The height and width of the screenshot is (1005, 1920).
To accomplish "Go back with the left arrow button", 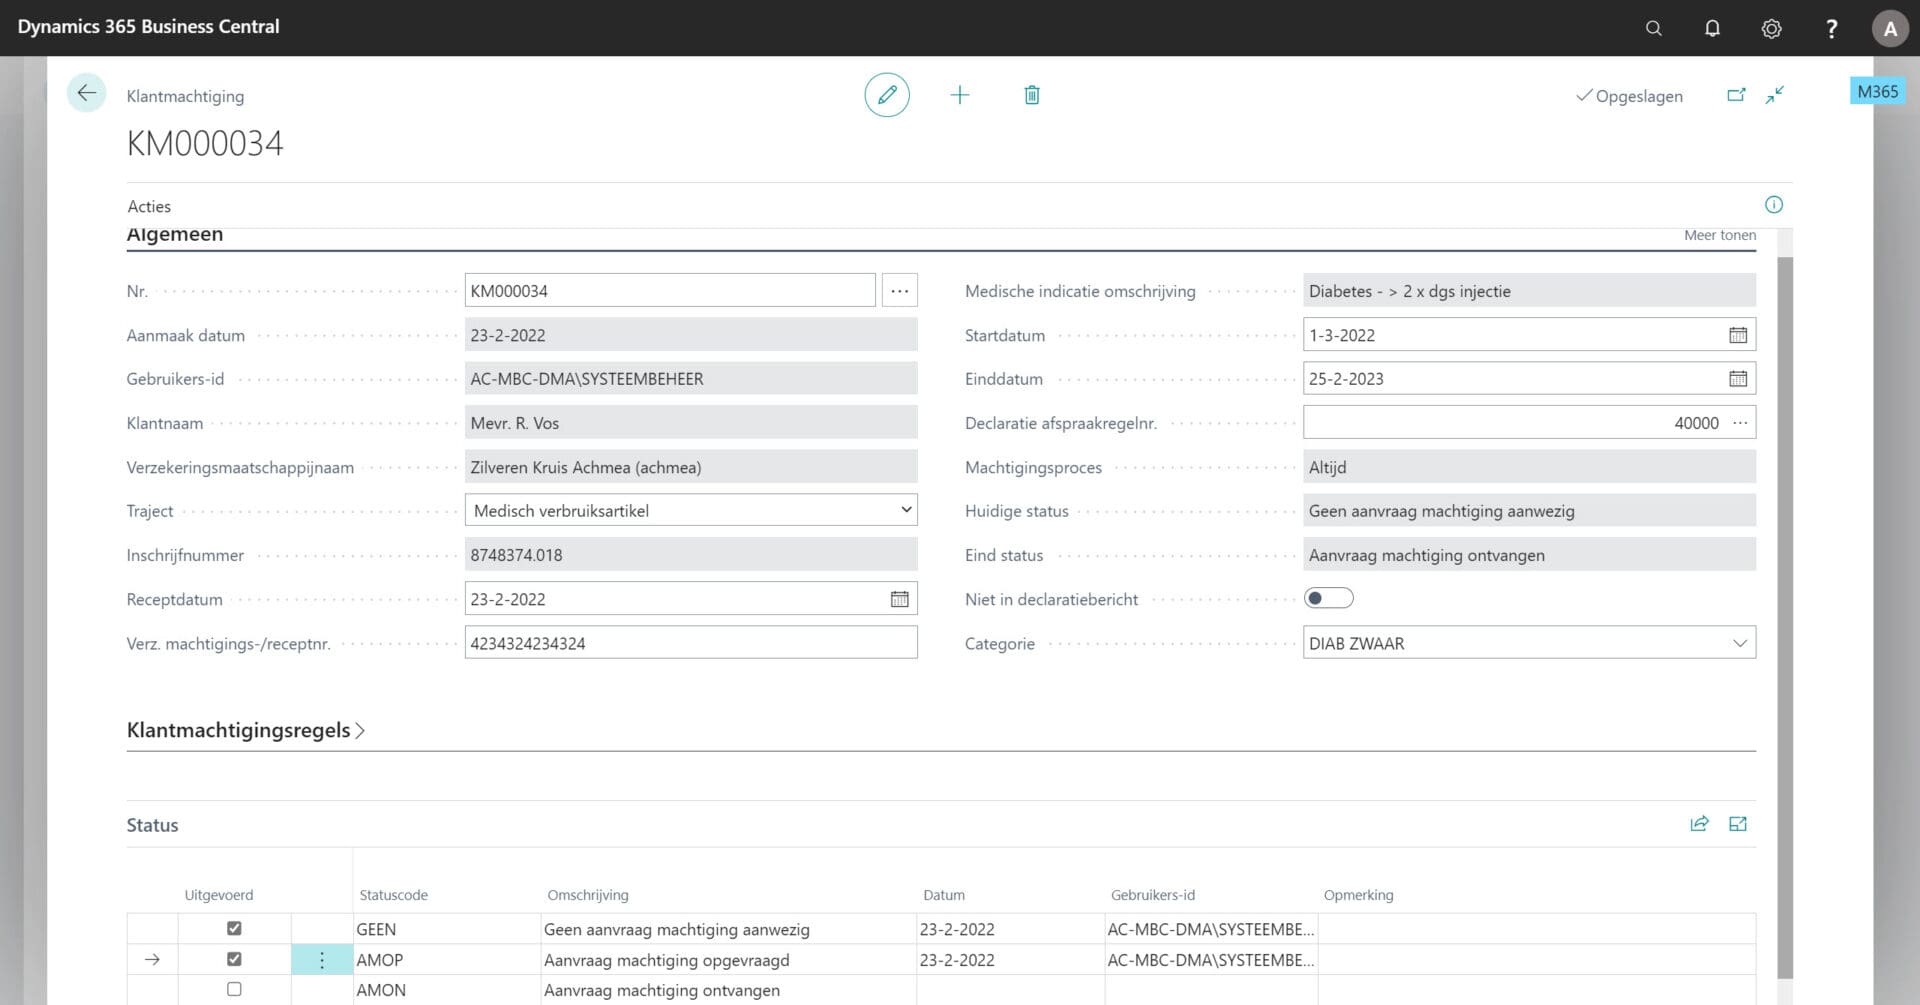I will click(x=87, y=94).
